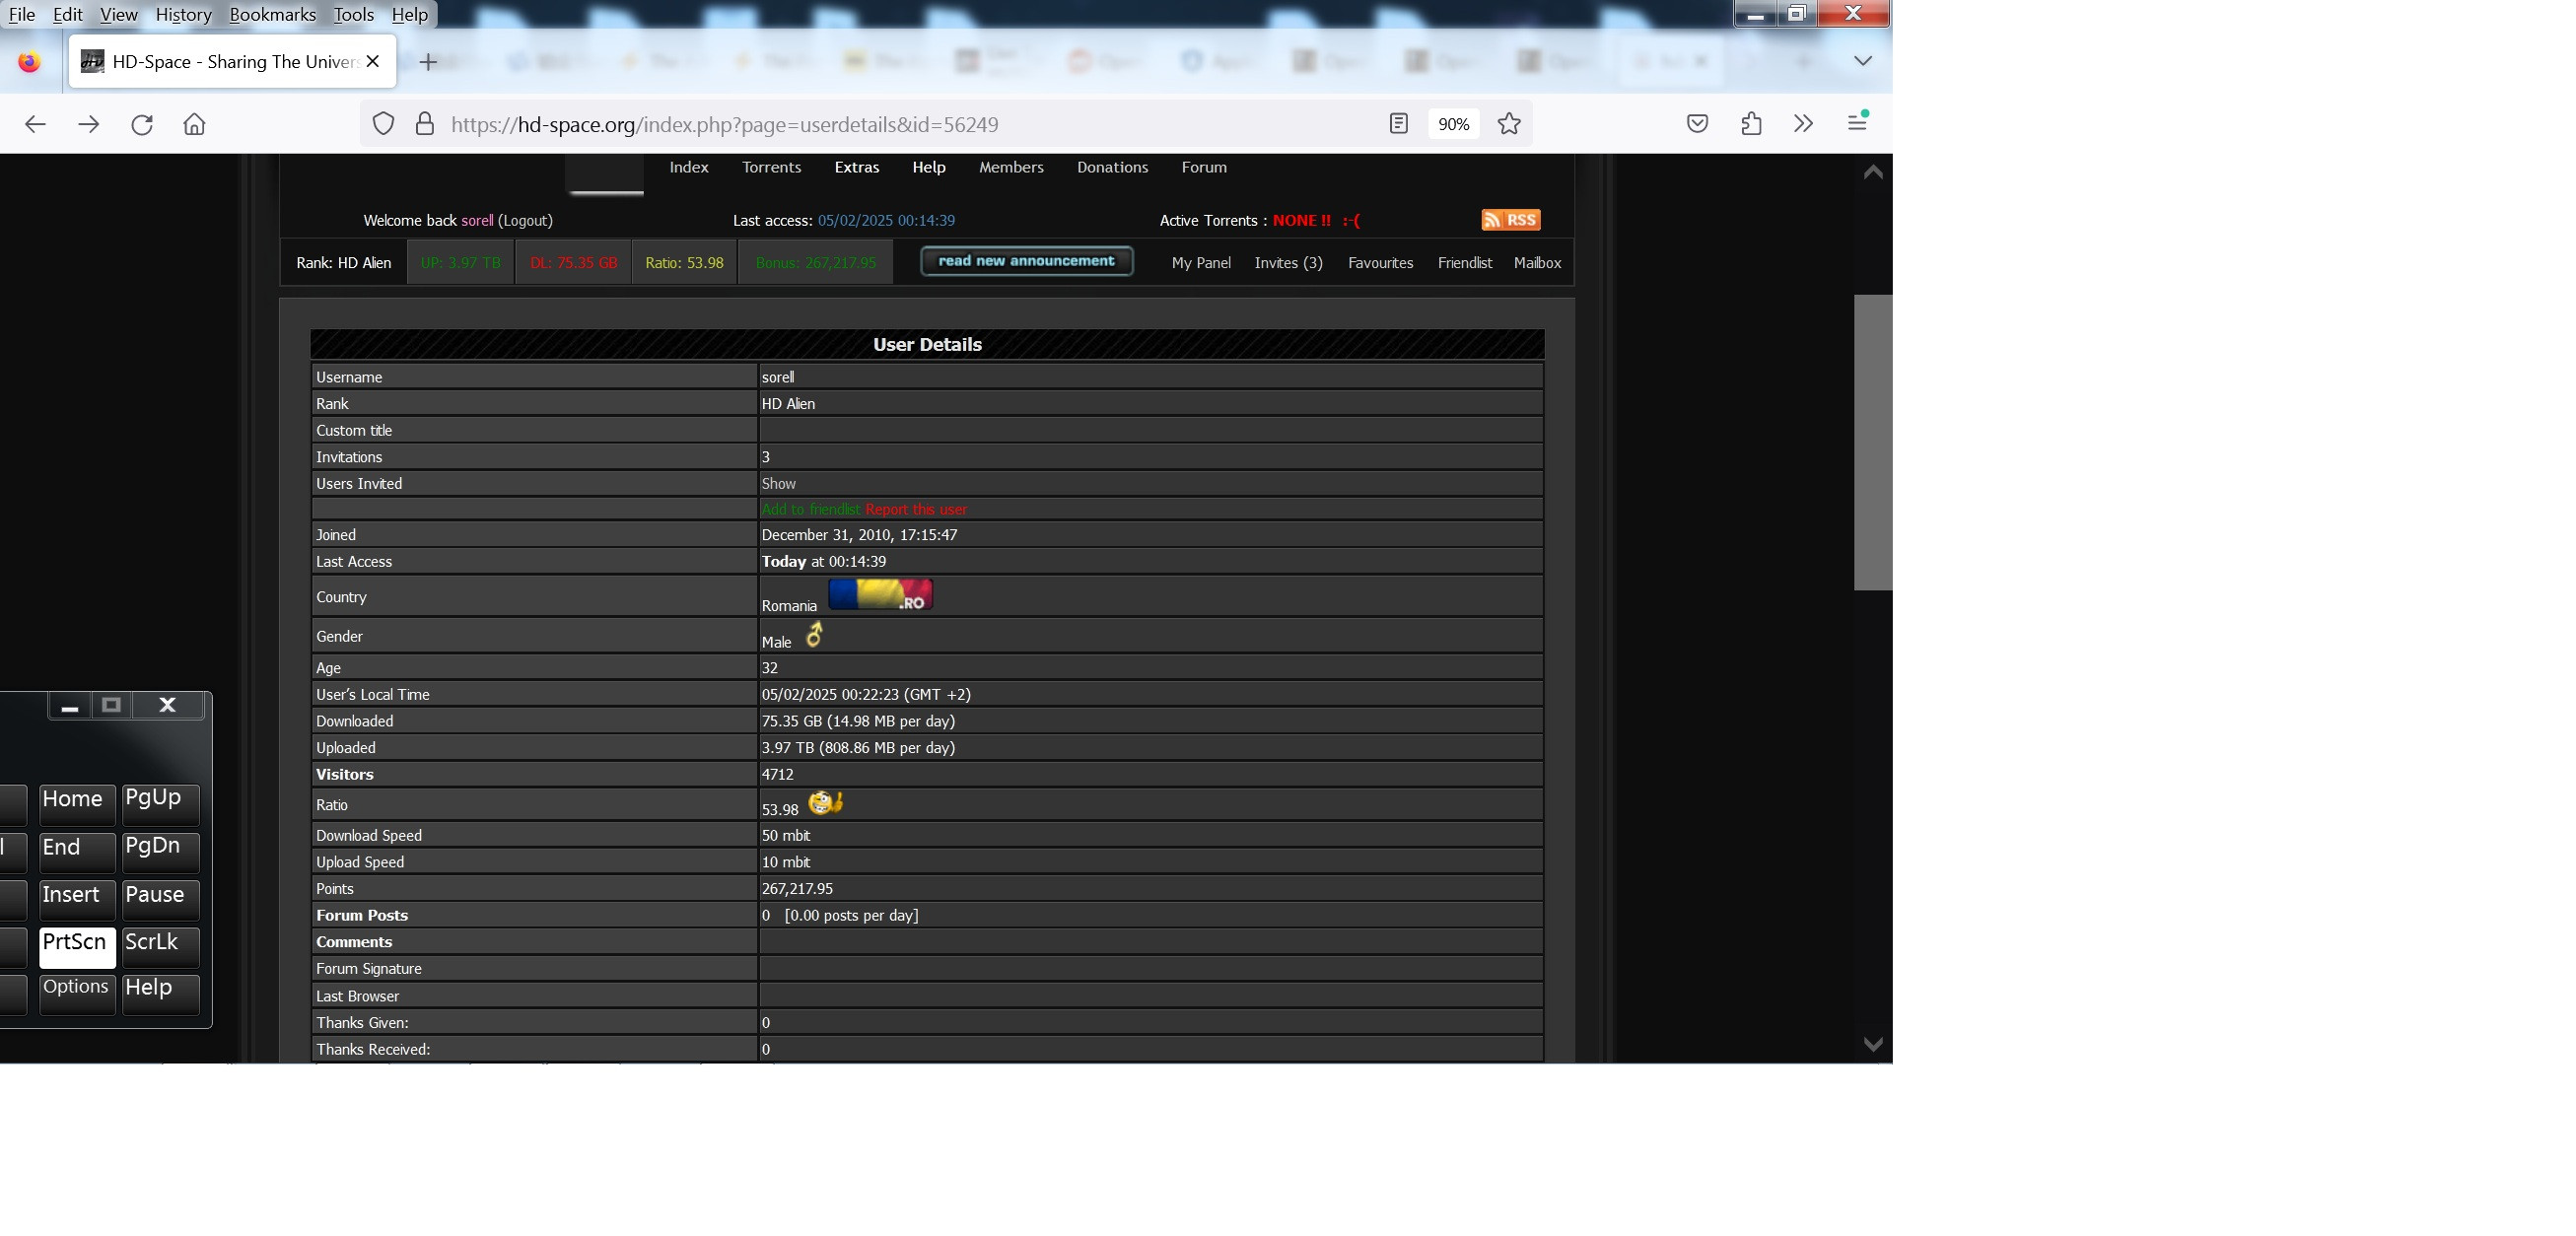Bookmark this page with star icon
This screenshot has height=1236, width=2576.
[x=1509, y=124]
